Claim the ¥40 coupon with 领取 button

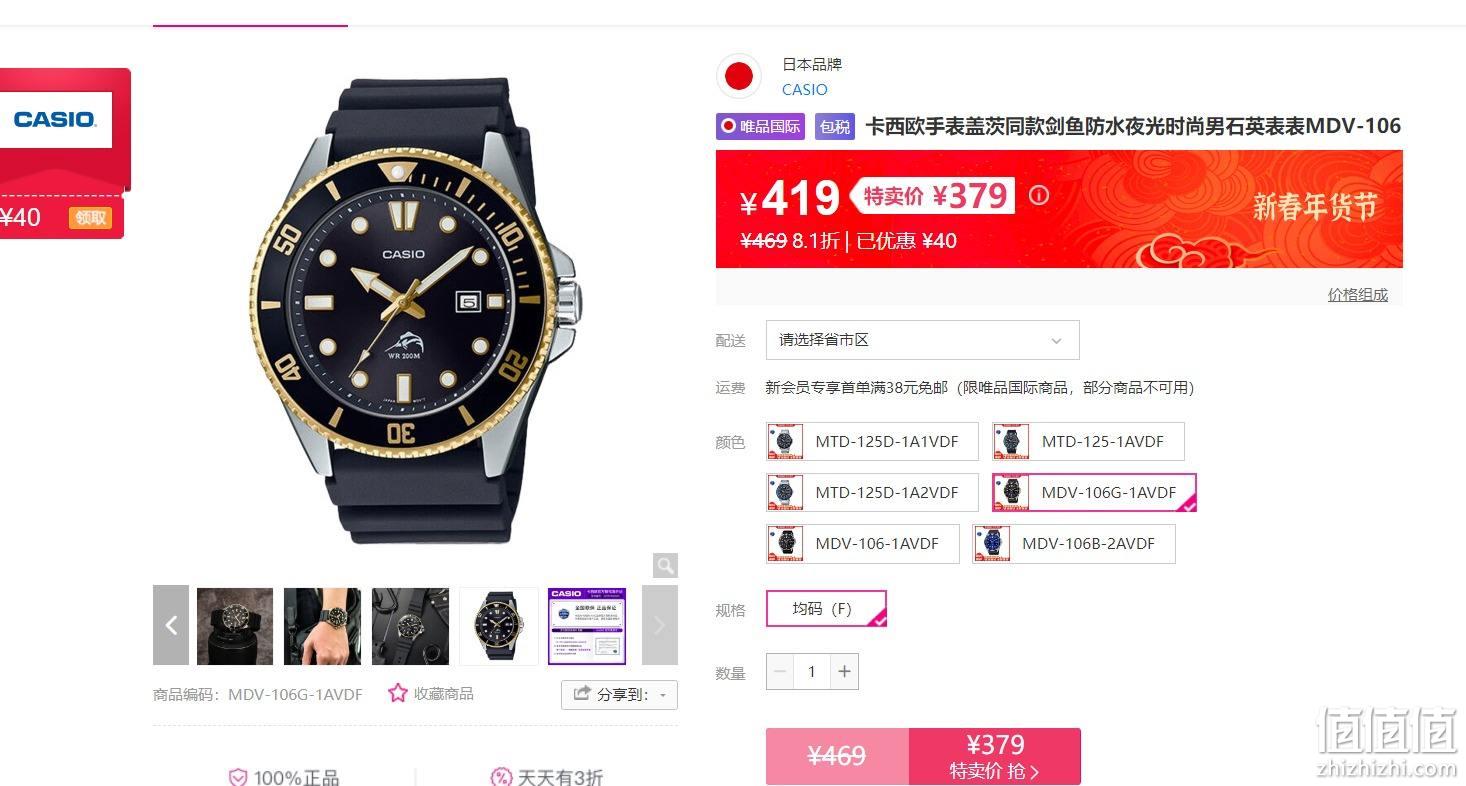pos(90,217)
